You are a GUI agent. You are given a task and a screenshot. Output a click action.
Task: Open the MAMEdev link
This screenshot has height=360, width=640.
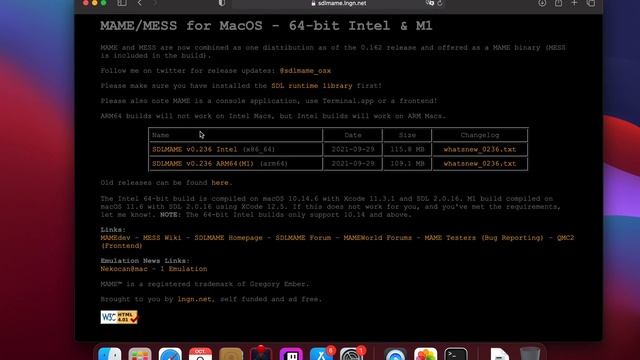[x=115, y=238]
